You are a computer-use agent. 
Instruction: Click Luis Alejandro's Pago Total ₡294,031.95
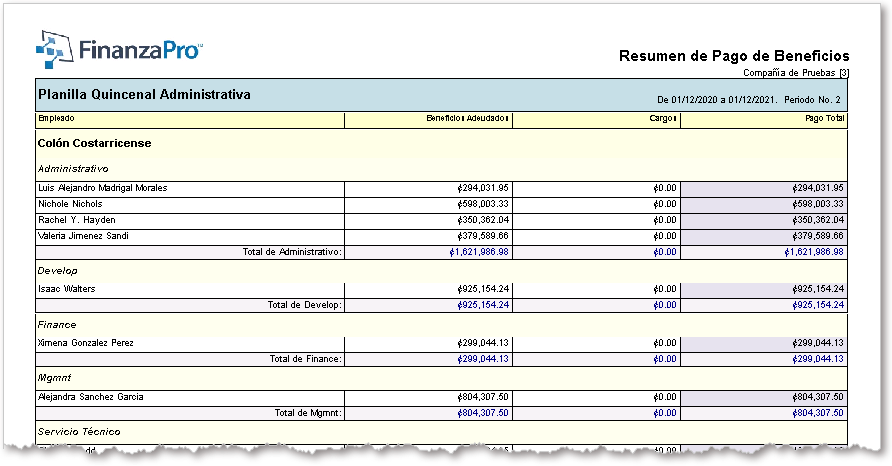click(x=818, y=188)
